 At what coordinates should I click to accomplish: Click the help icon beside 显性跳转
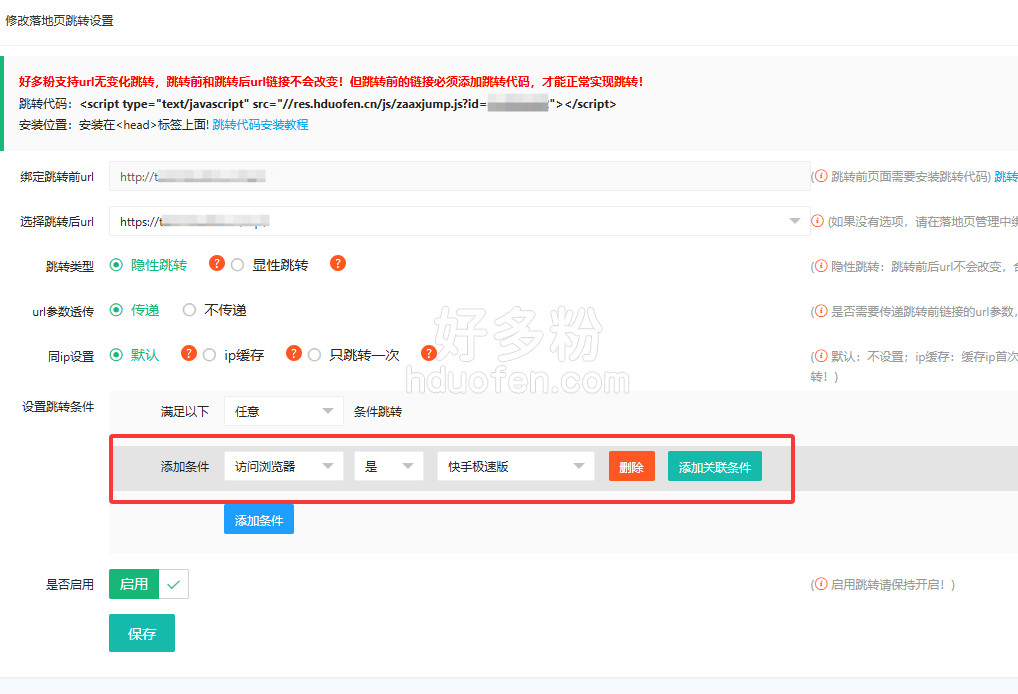[338, 264]
